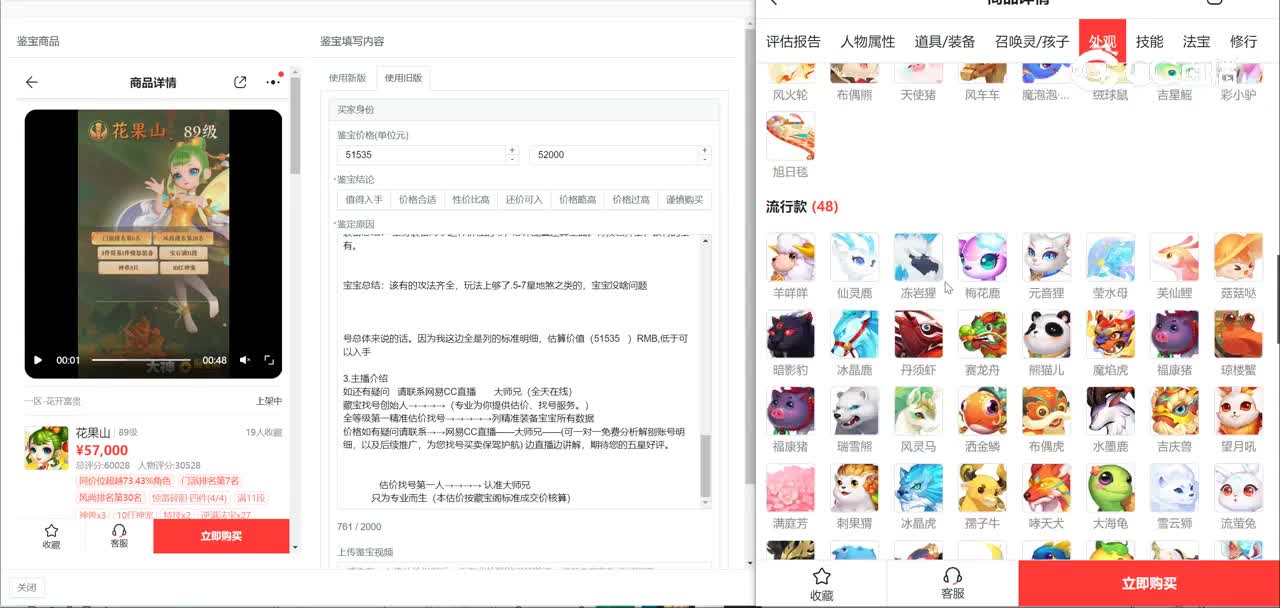Open the 评估报告 tab
This screenshot has height=608, width=1280.
(793, 42)
